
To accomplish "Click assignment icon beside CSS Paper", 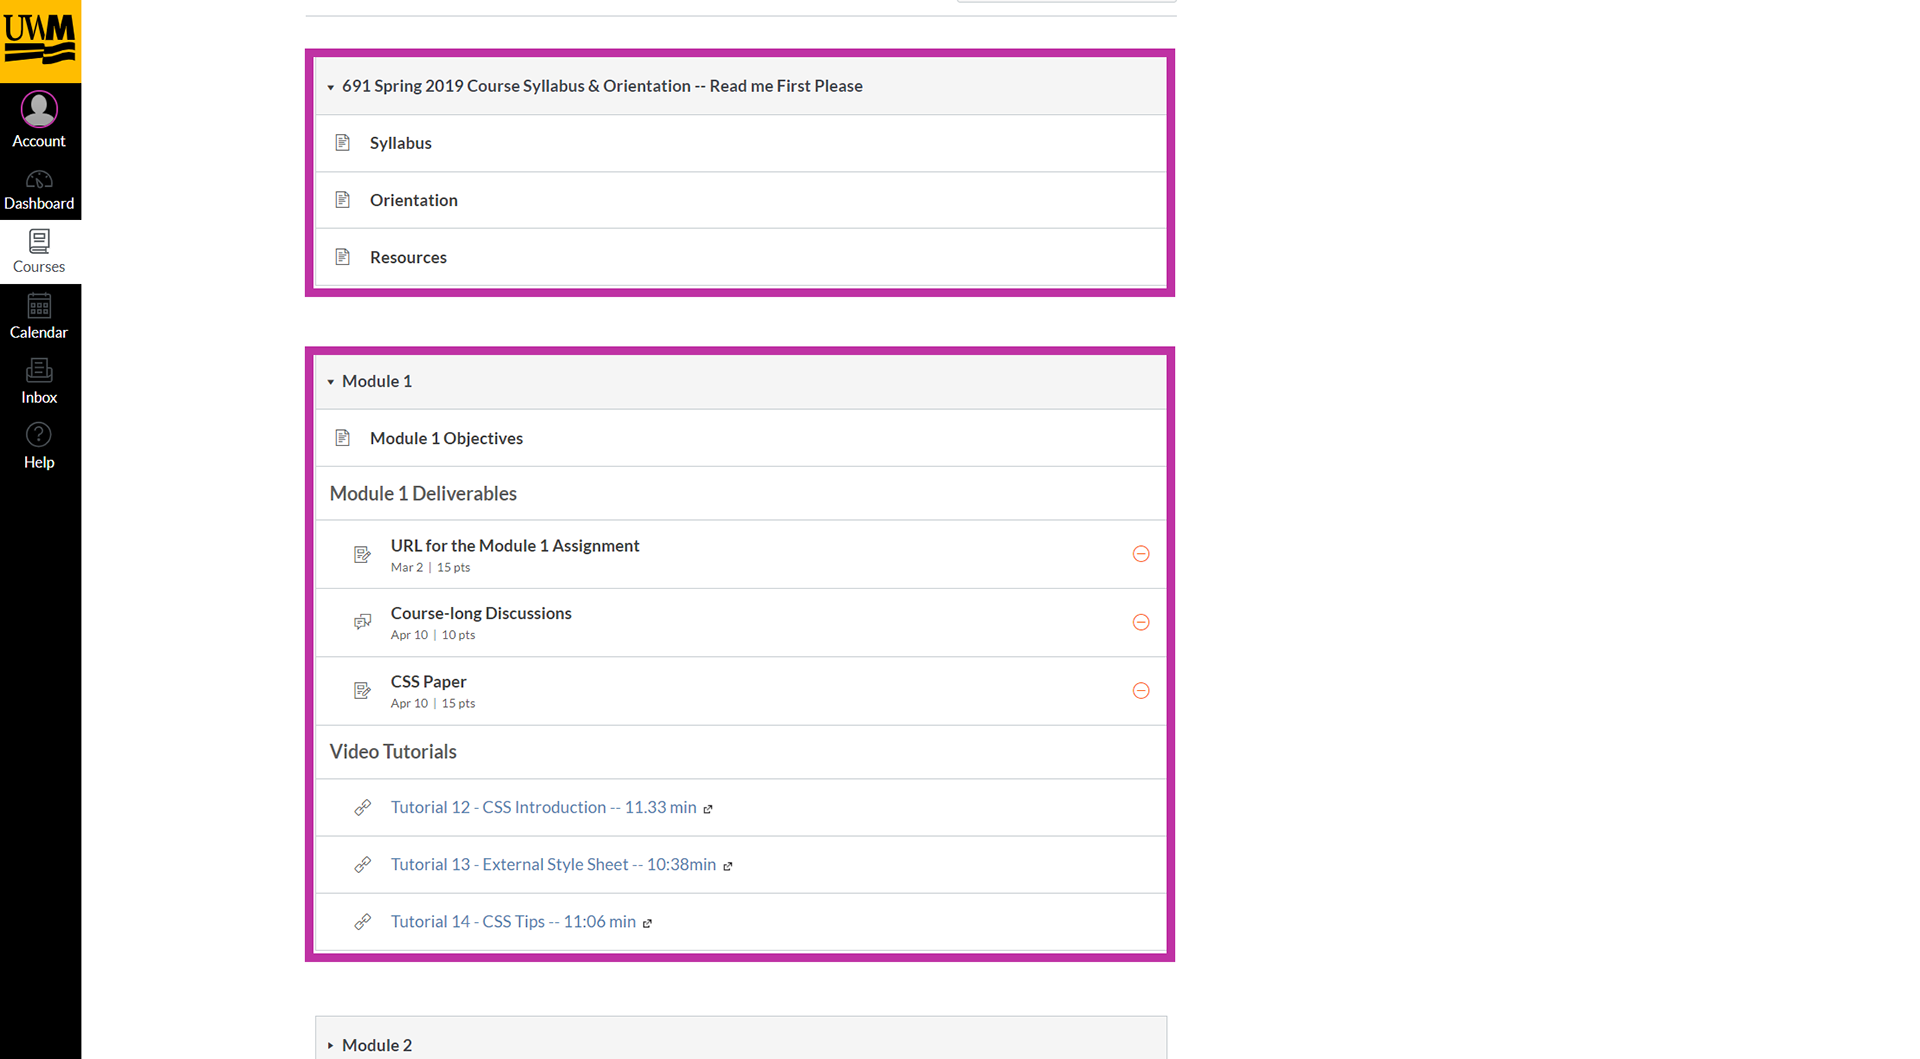I will 363,691.
